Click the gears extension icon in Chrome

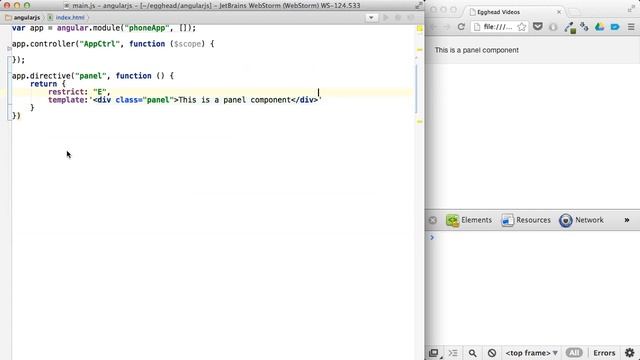(x=584, y=27)
